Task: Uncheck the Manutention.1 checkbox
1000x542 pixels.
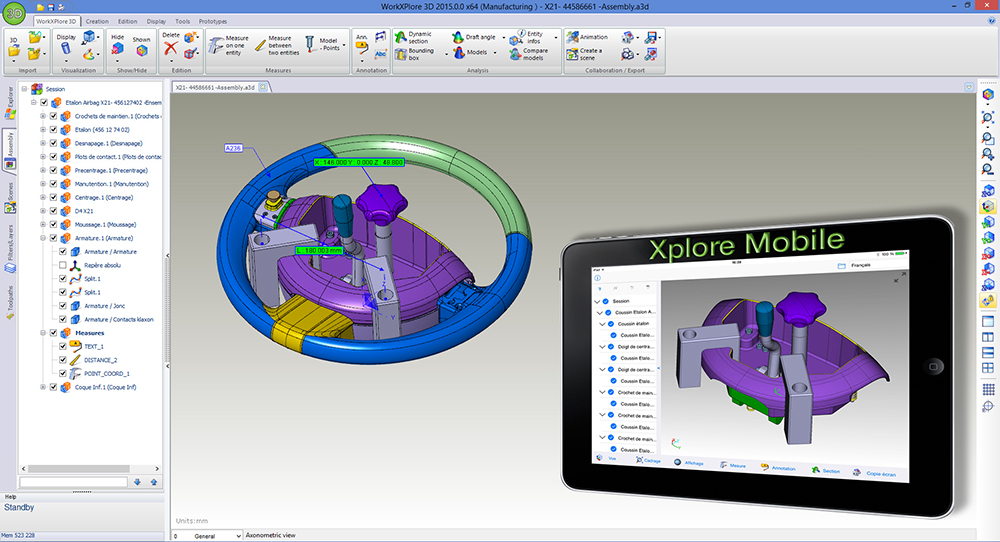Action: (54, 184)
